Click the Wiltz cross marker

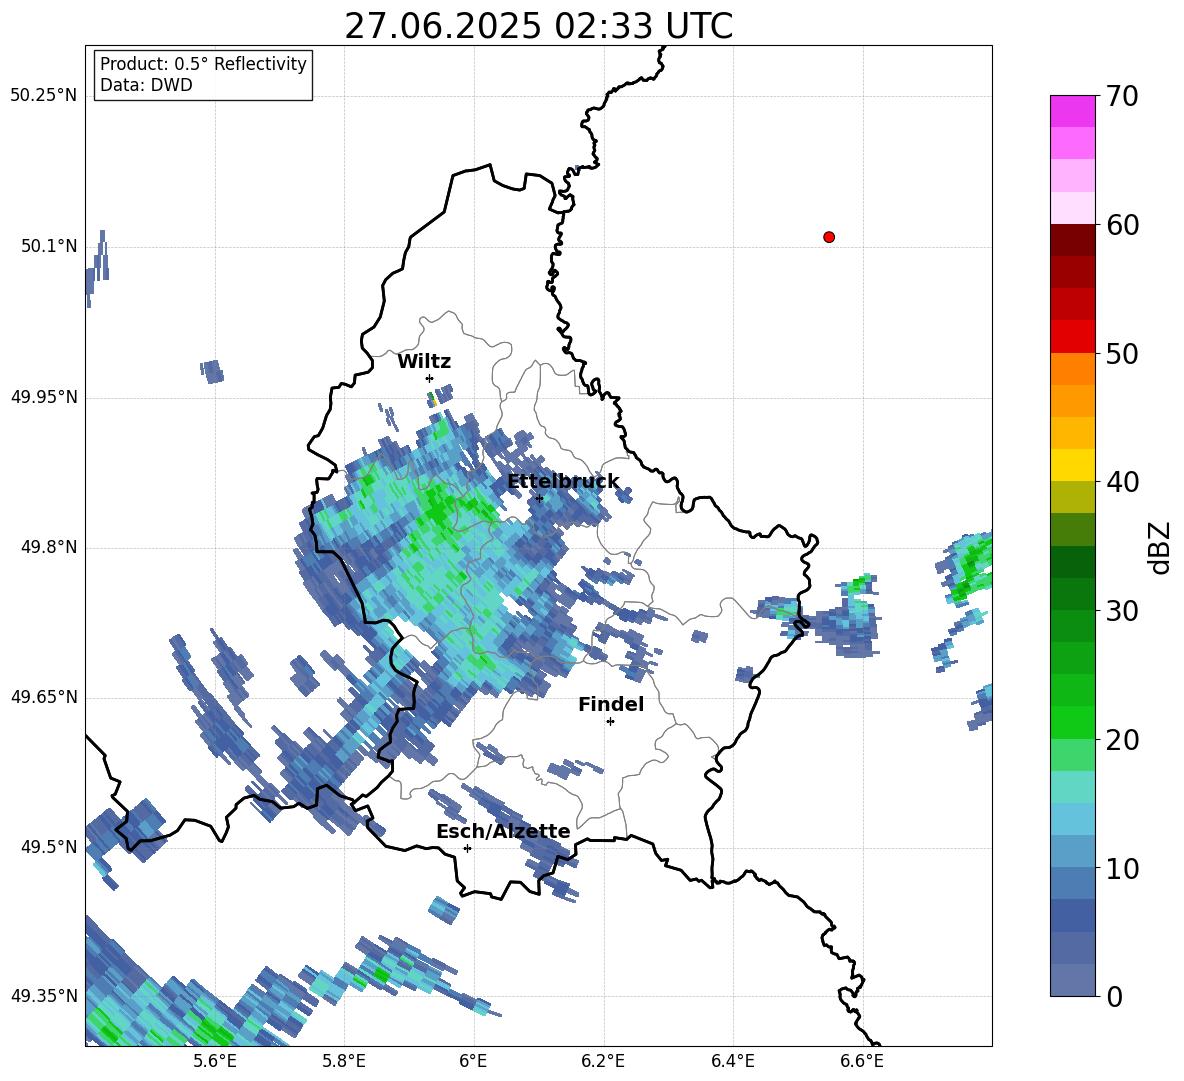(430, 378)
